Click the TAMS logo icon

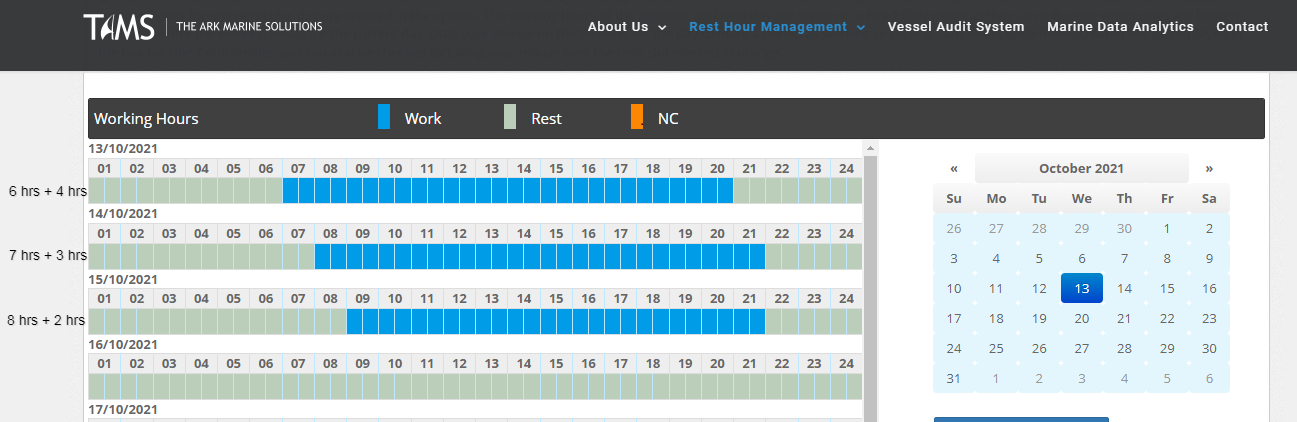tap(117, 27)
